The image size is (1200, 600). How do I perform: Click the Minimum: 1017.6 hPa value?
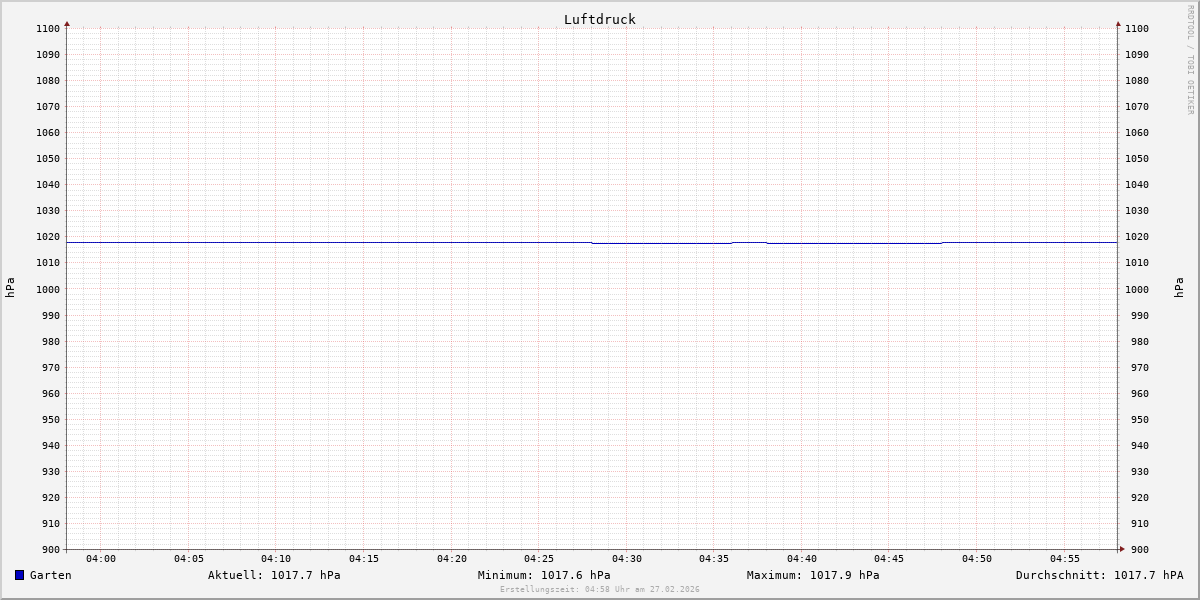(544, 575)
